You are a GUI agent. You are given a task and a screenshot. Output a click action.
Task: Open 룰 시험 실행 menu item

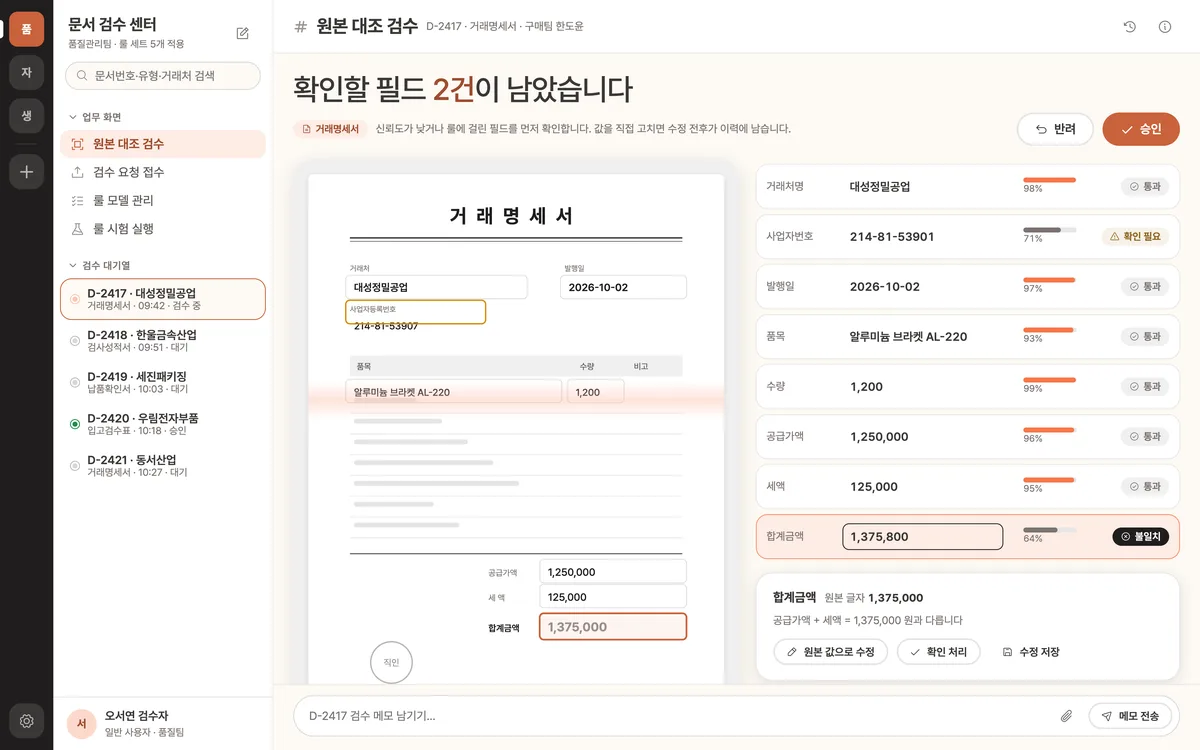point(163,228)
